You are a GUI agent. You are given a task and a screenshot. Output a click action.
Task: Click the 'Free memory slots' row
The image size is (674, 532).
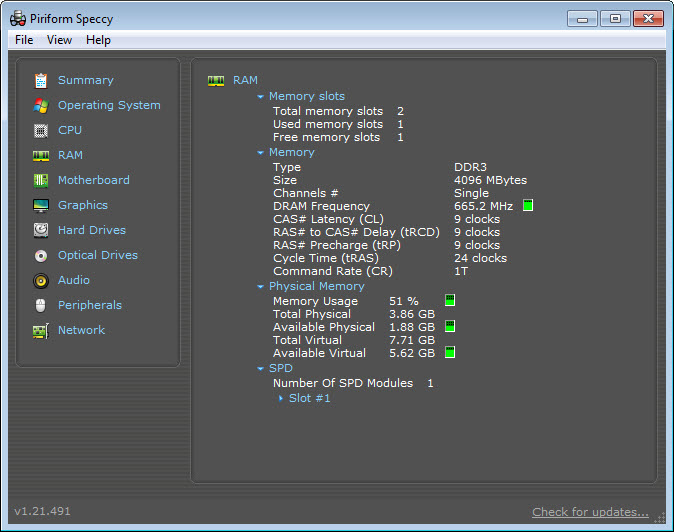339,137
